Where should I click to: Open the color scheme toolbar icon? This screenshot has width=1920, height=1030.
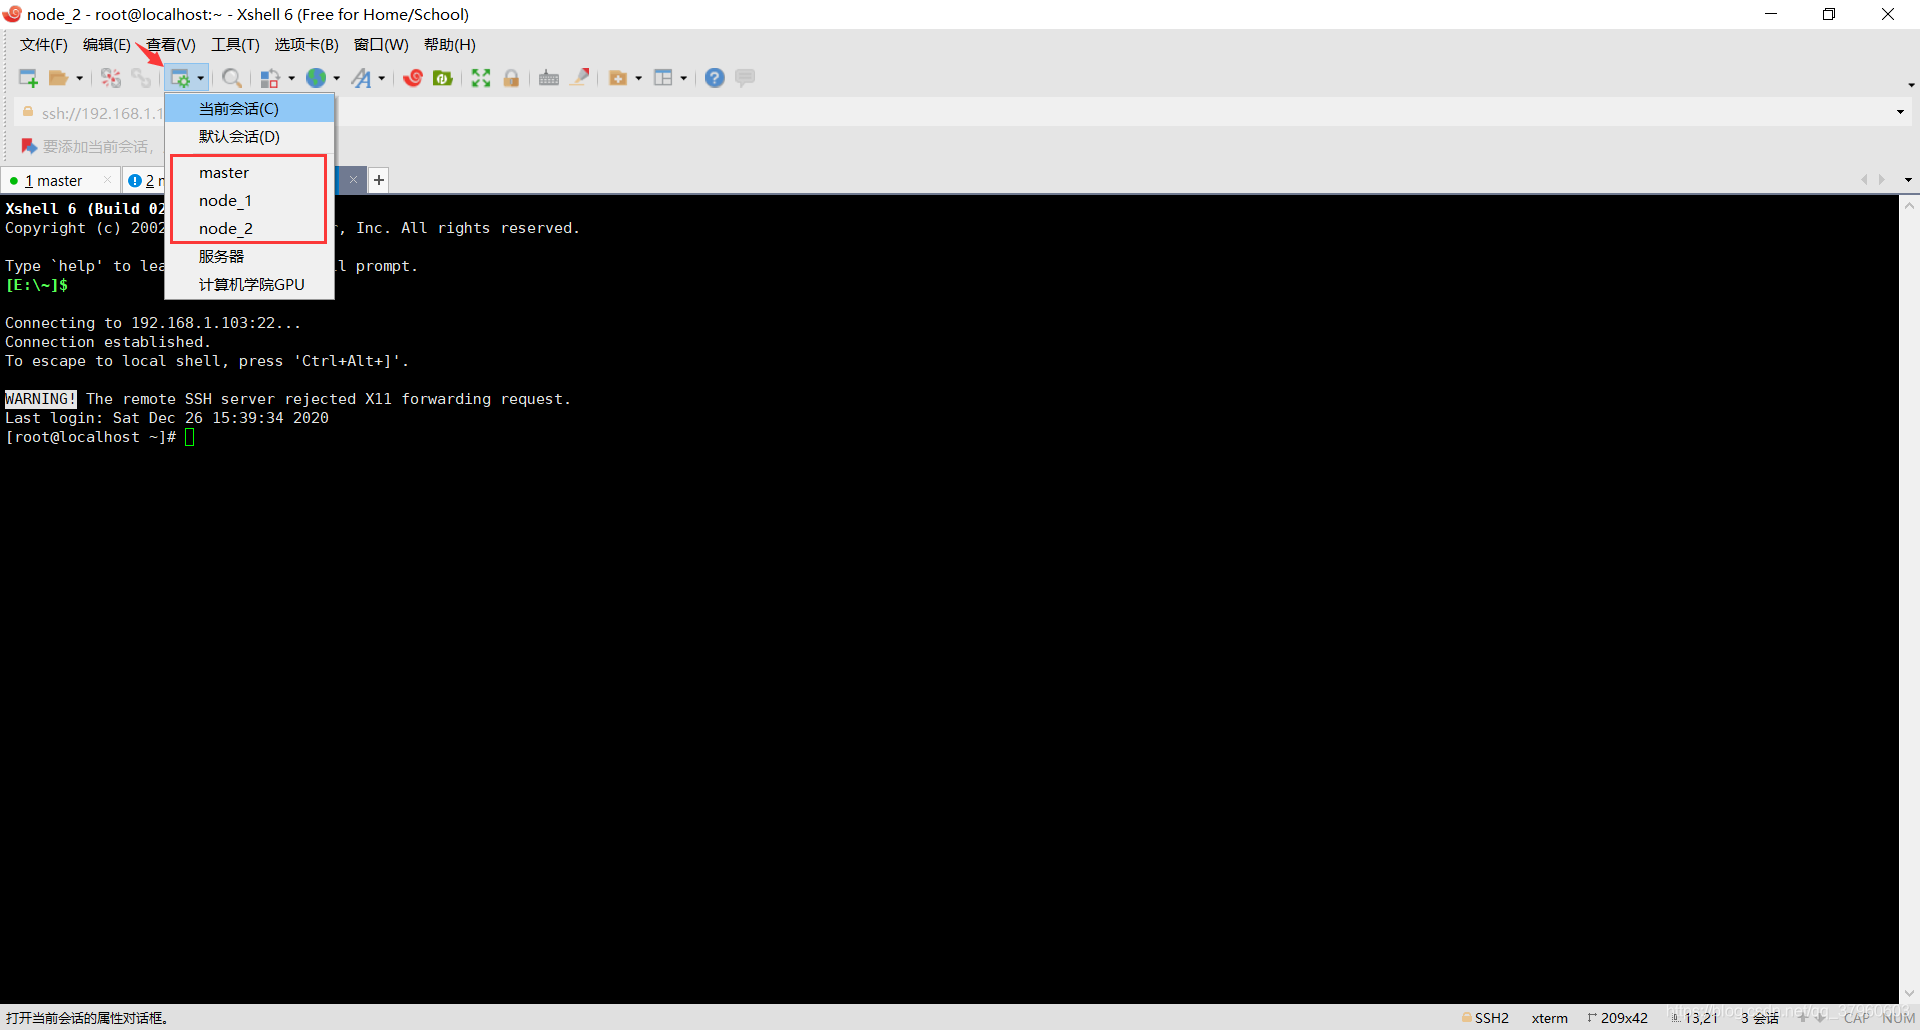coord(270,78)
